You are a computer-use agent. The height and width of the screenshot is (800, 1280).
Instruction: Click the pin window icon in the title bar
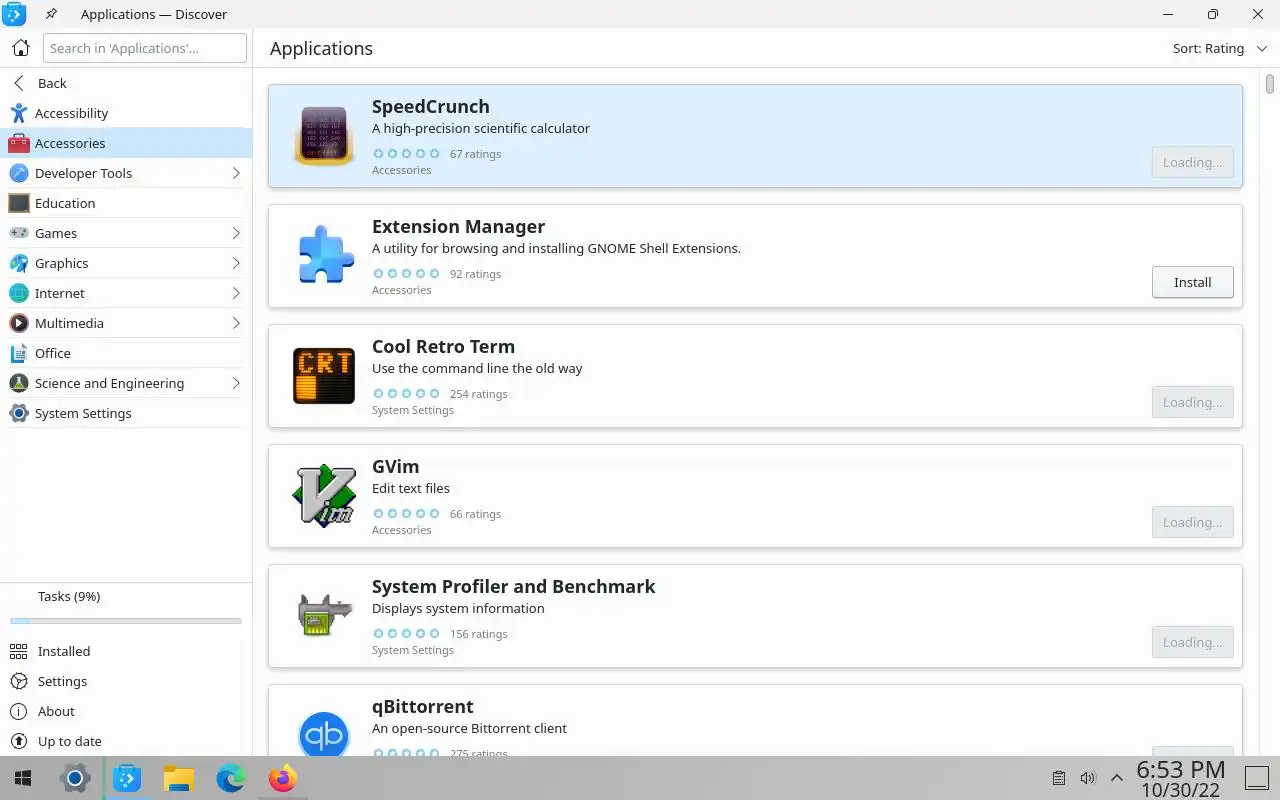tap(51, 14)
